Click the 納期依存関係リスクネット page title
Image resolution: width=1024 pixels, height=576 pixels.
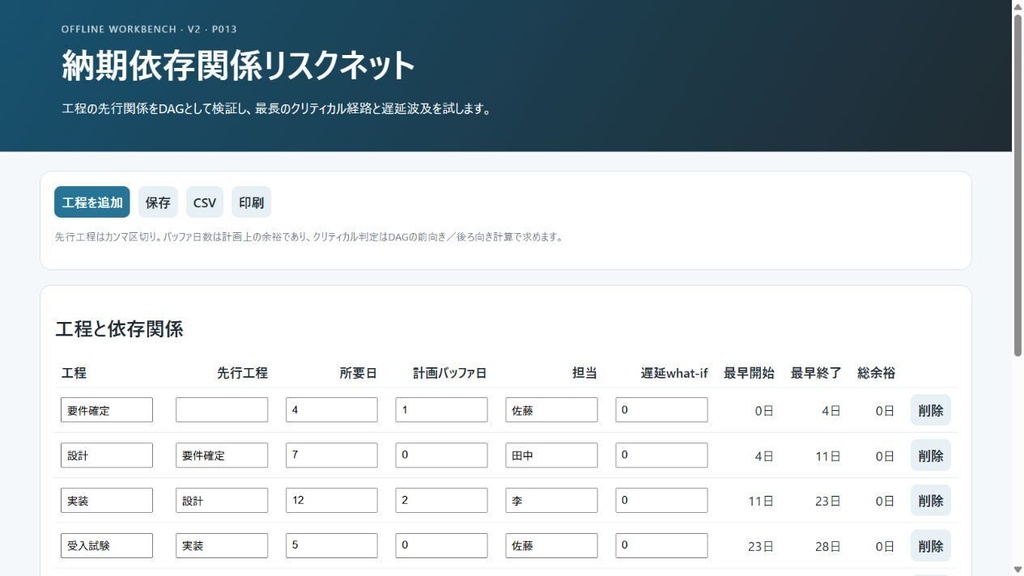click(x=238, y=65)
